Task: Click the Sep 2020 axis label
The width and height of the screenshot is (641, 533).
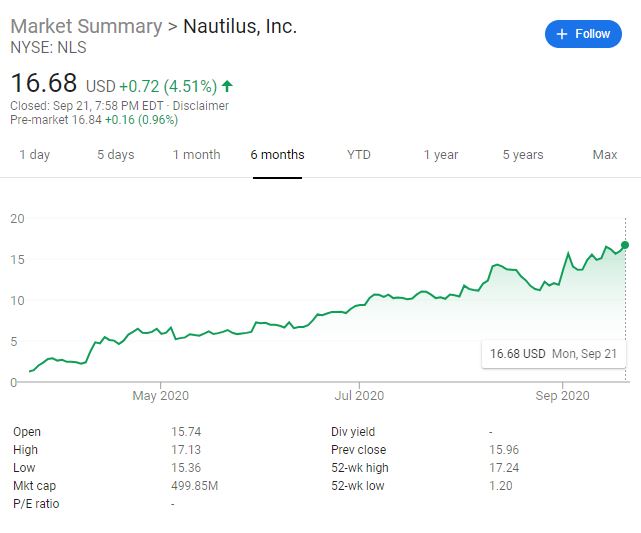Action: point(563,396)
